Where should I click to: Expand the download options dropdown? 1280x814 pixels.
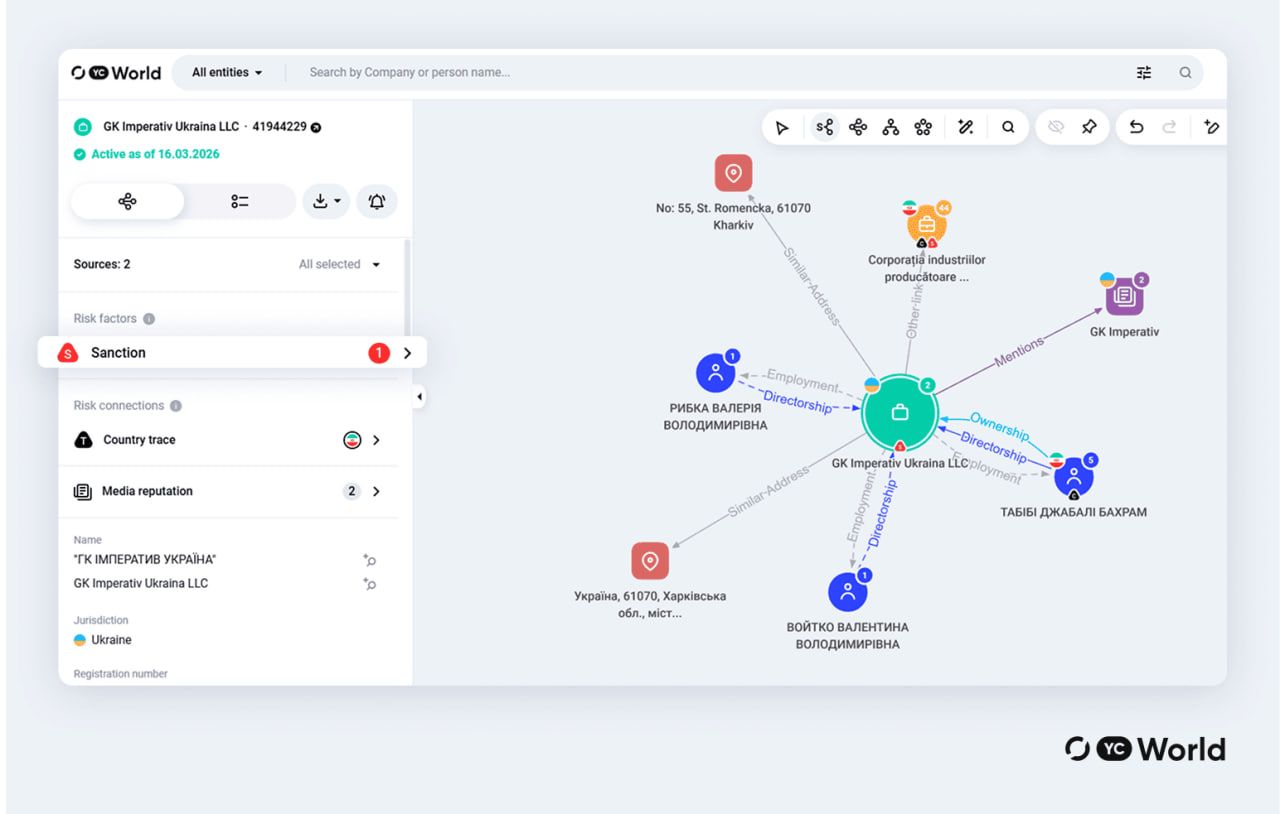(326, 201)
